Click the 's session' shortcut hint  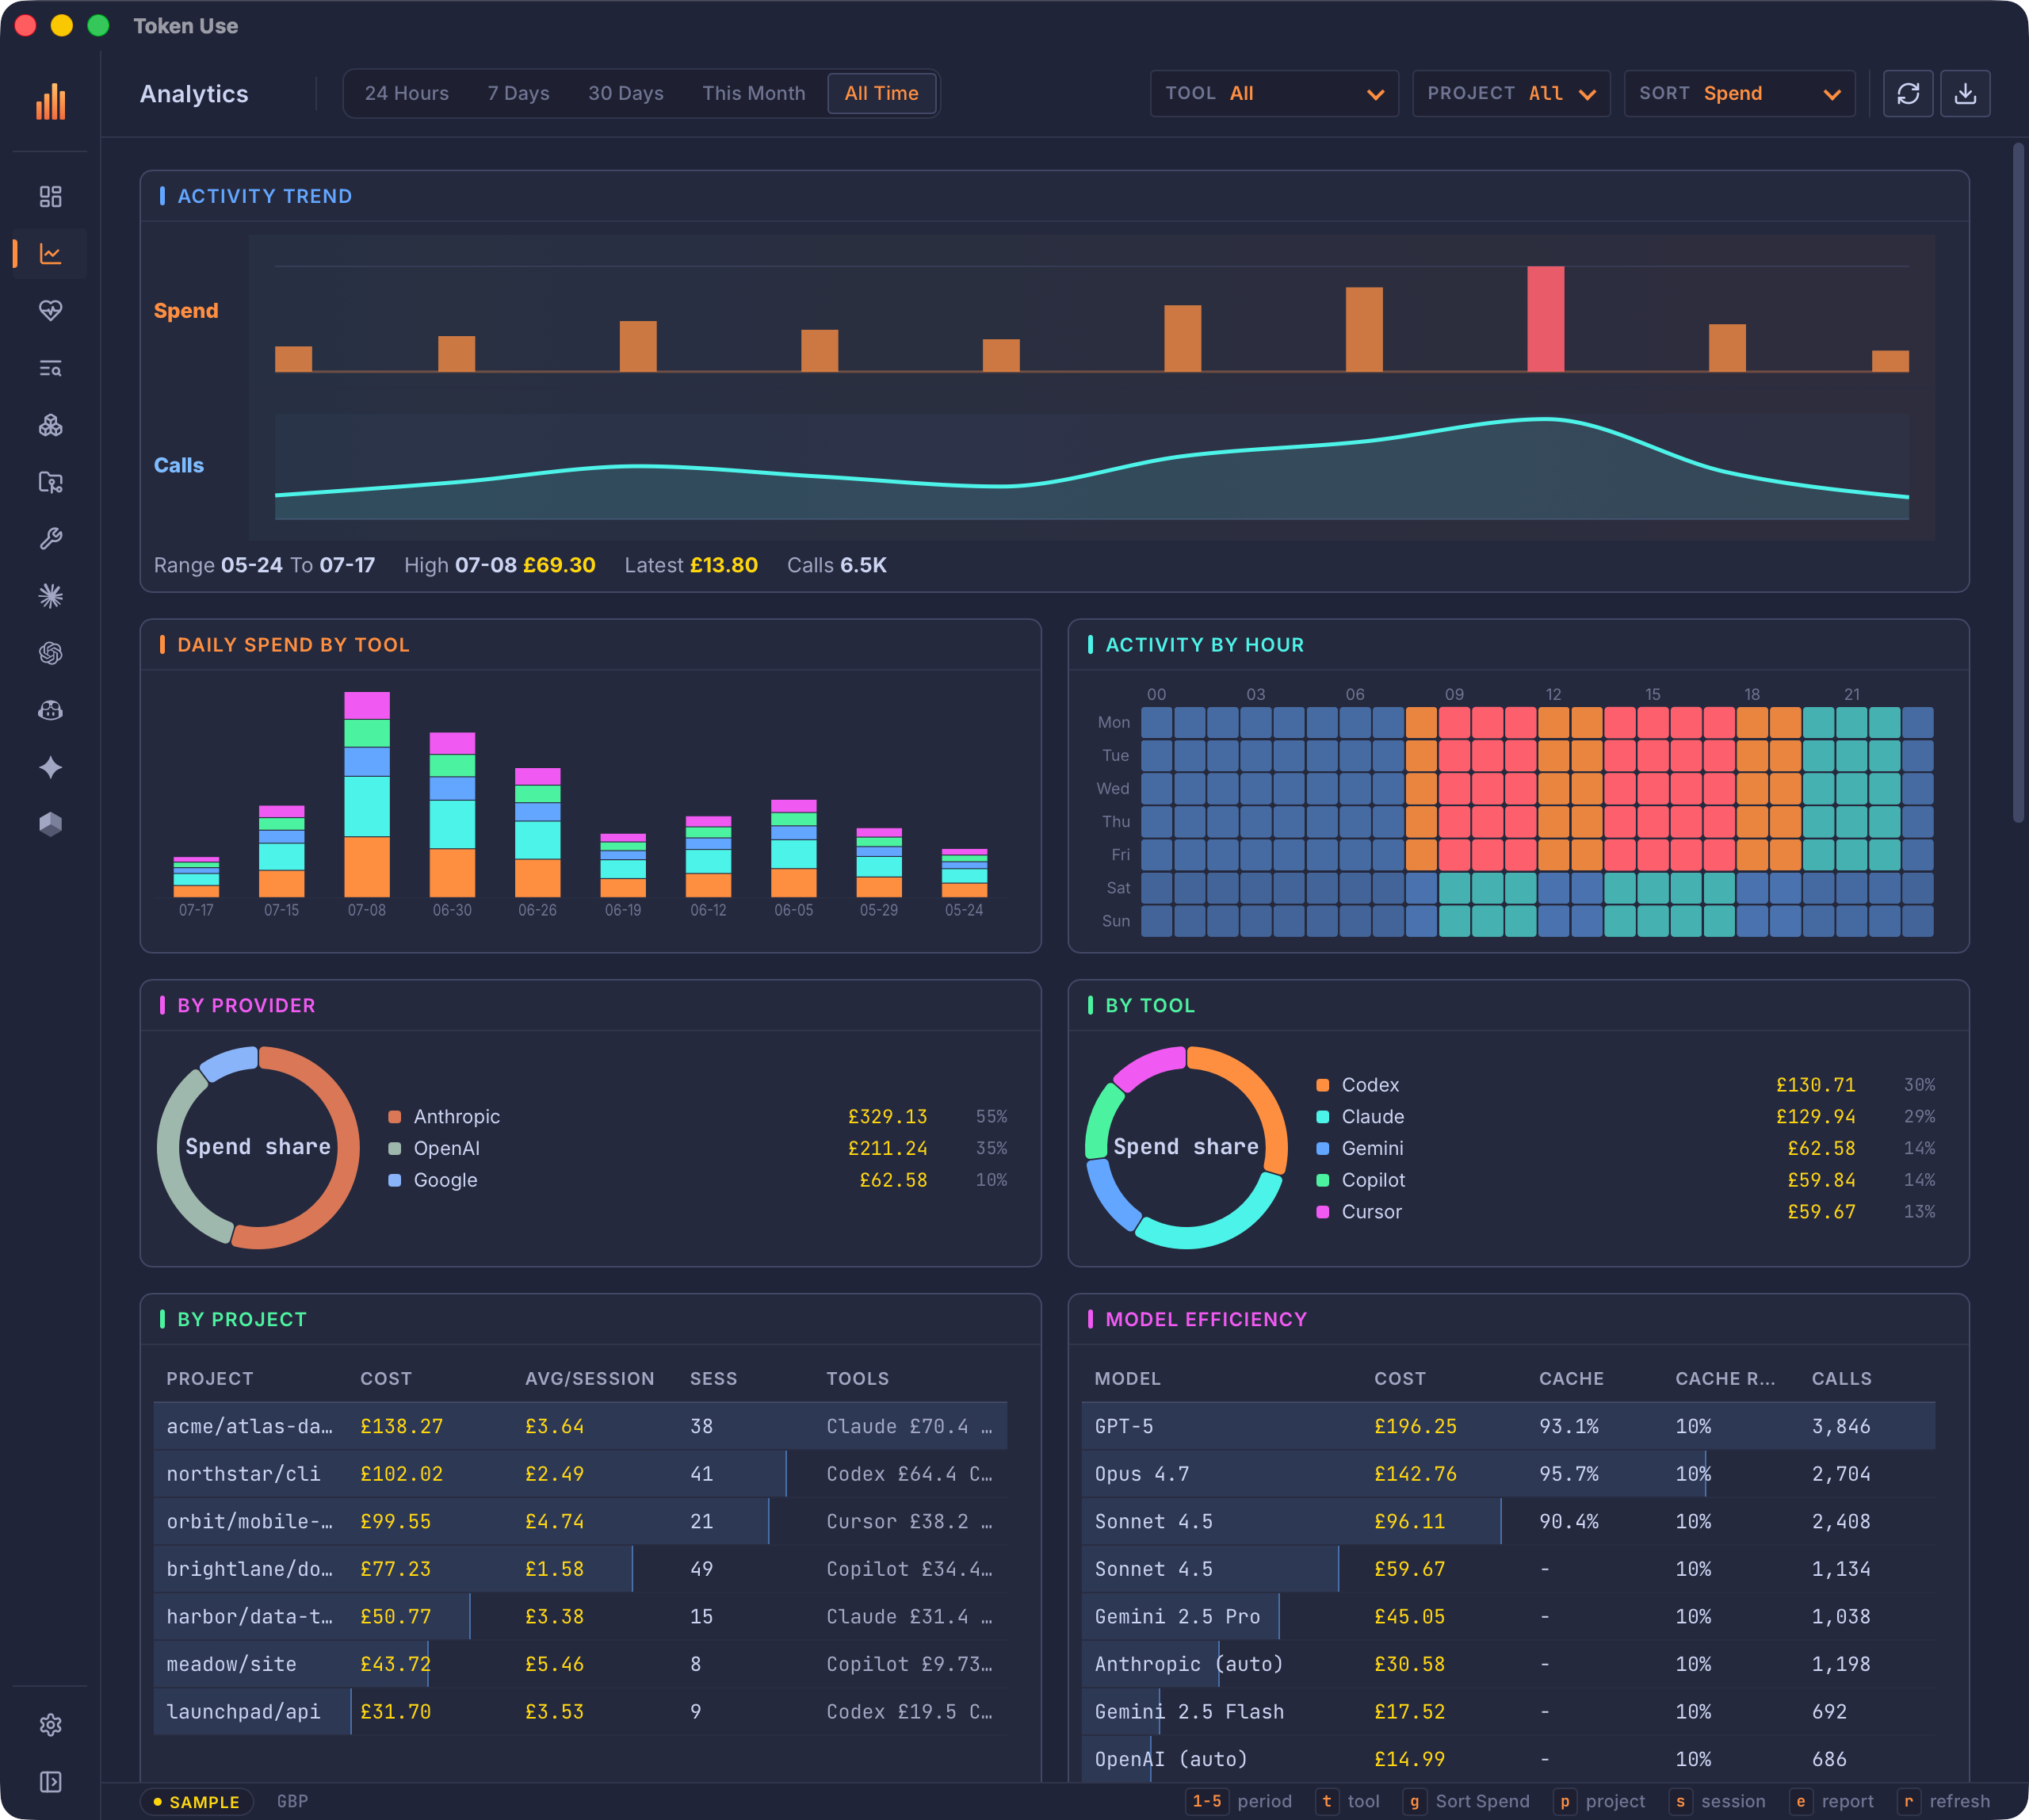(1717, 1801)
